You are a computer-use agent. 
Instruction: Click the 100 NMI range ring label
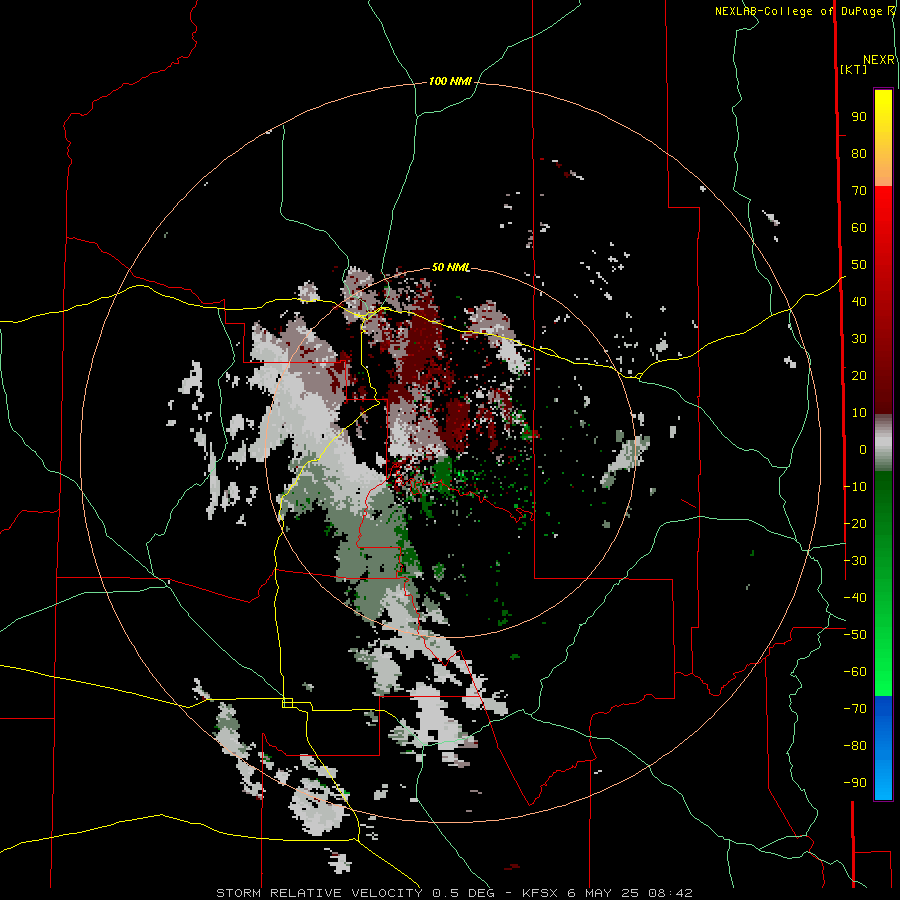point(450,81)
